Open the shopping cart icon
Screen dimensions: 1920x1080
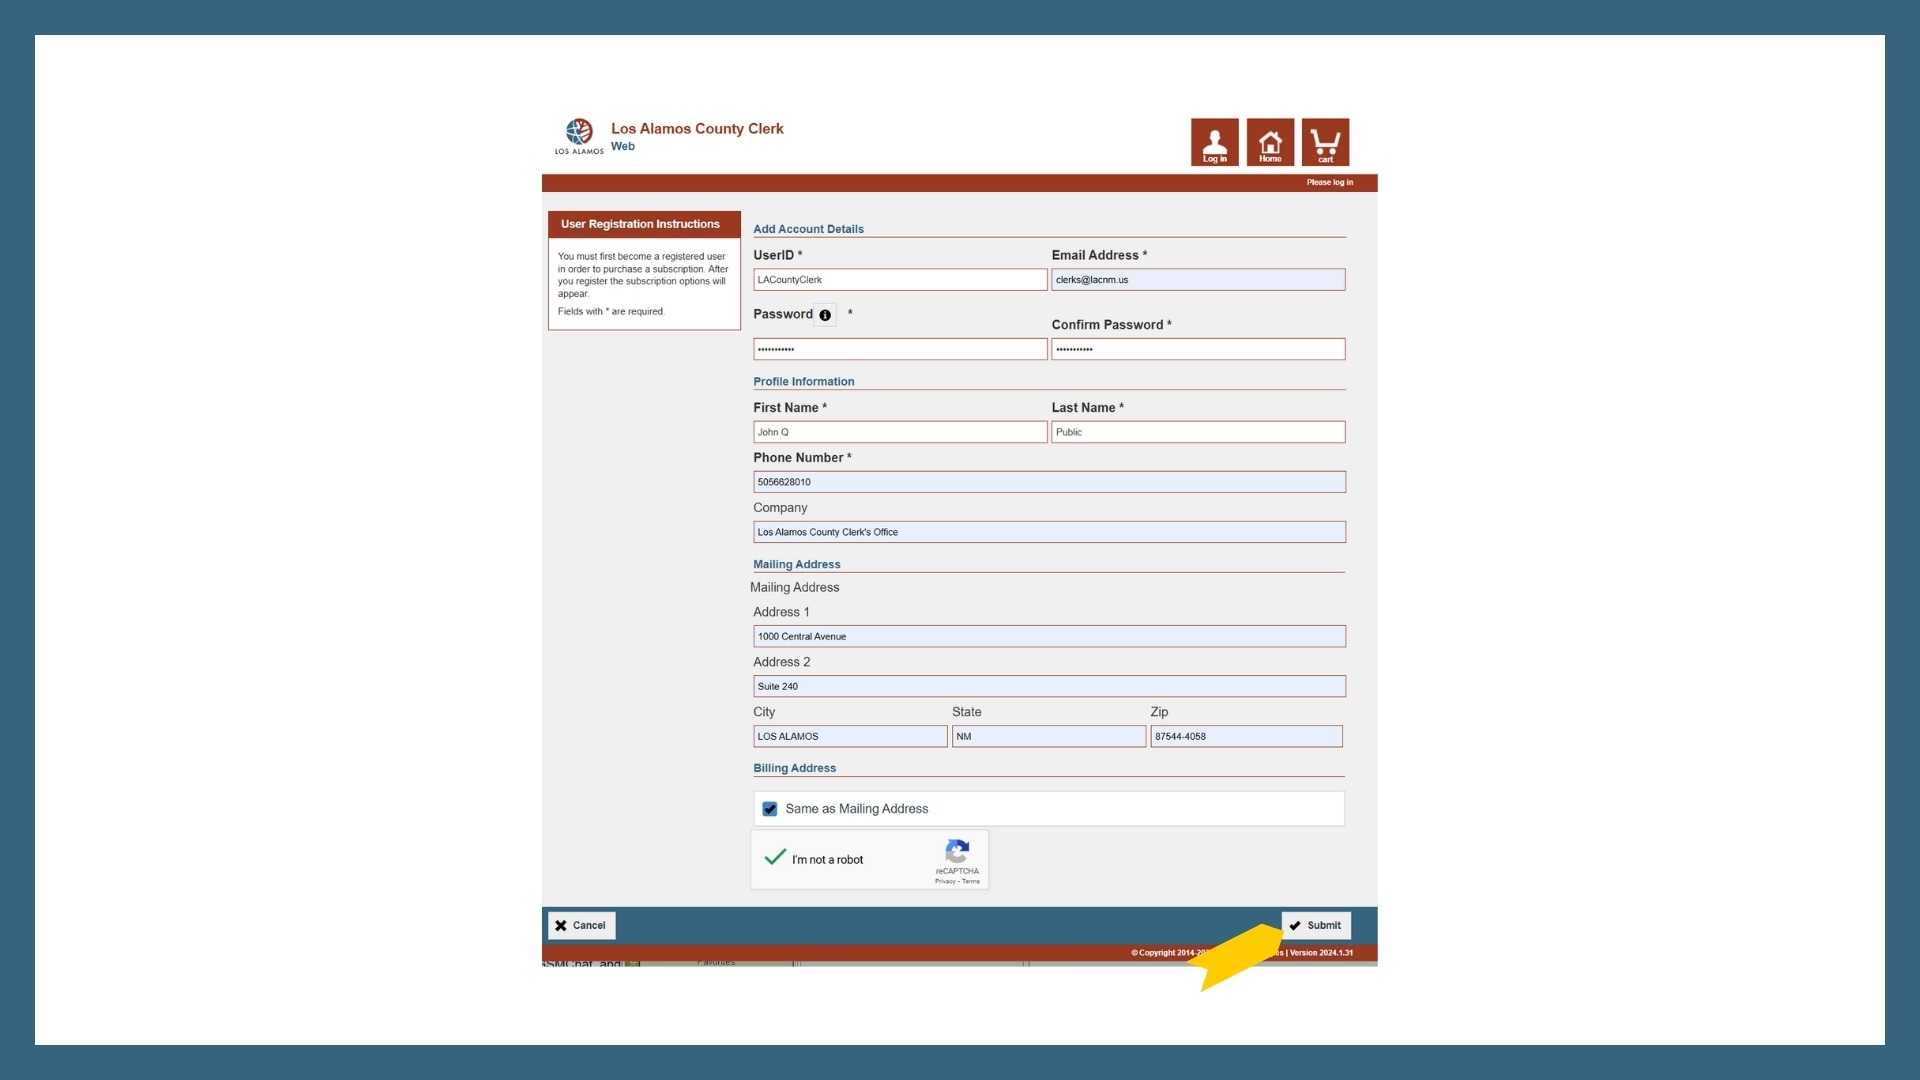click(x=1326, y=142)
